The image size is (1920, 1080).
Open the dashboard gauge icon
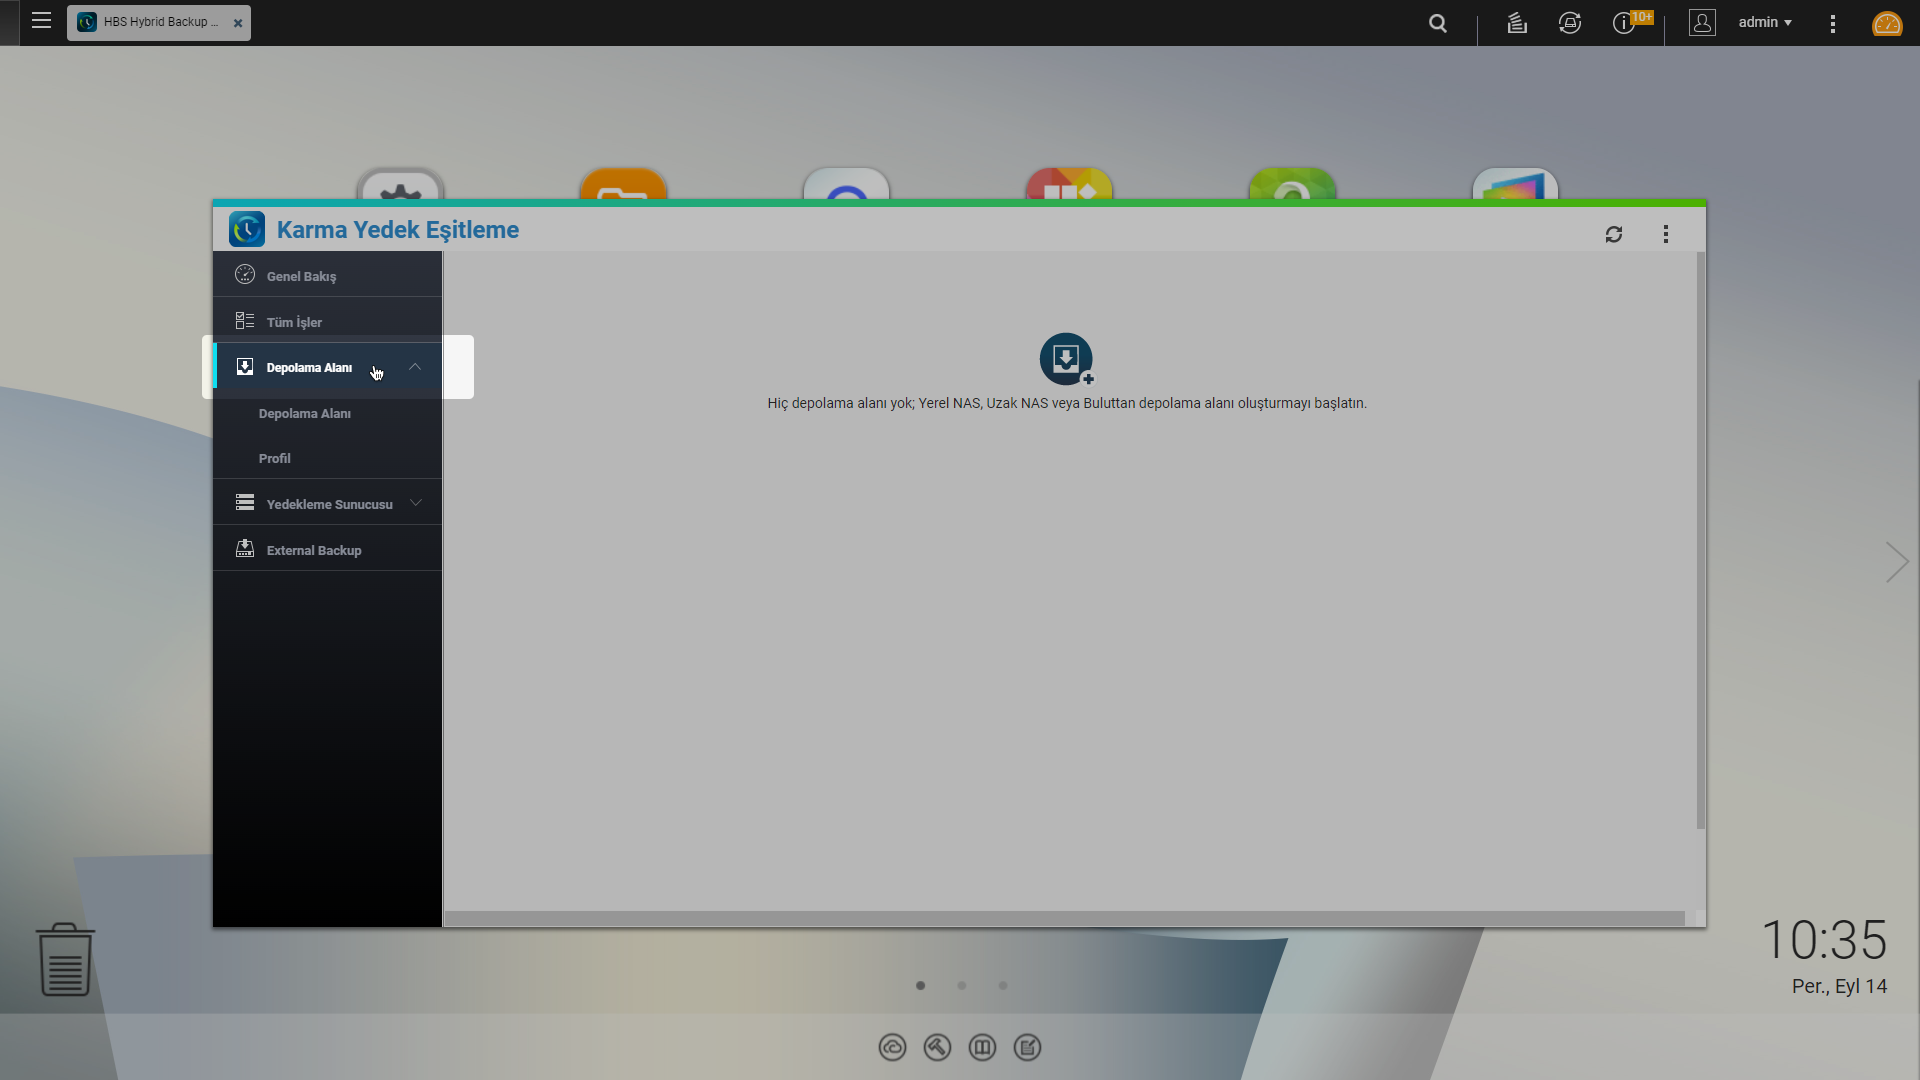point(1886,23)
